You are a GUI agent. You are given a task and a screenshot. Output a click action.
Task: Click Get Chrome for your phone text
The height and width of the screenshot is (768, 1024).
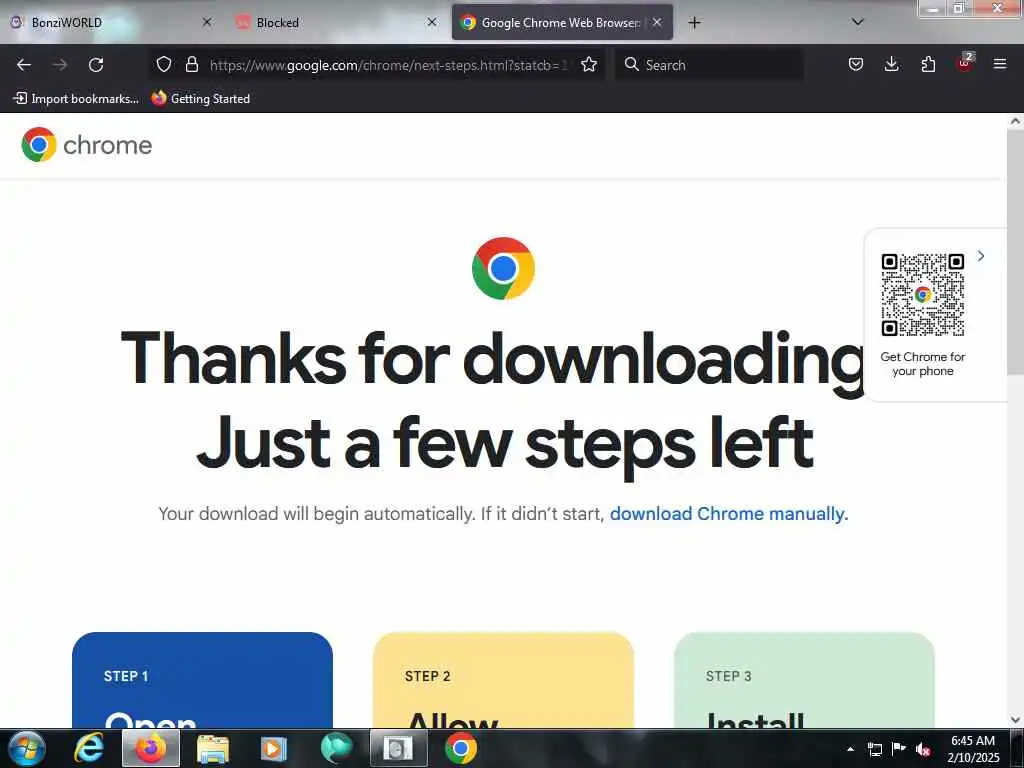(x=922, y=364)
